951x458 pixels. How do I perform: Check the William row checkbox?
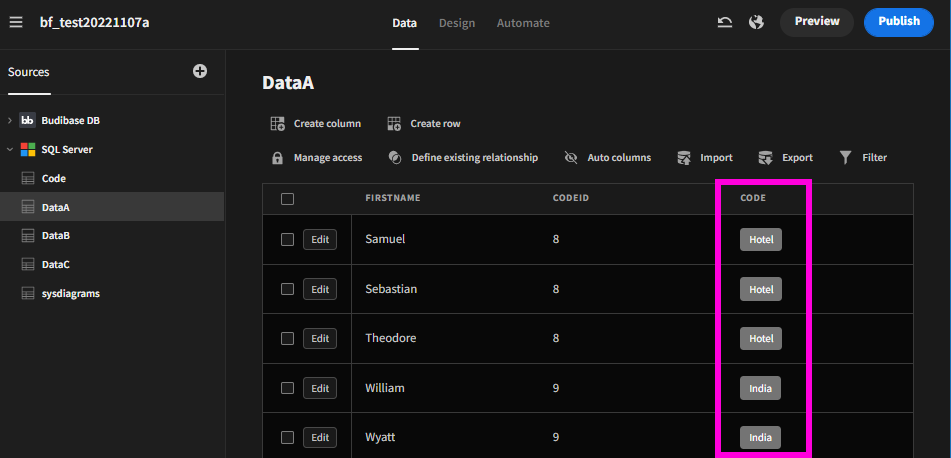[x=287, y=388]
